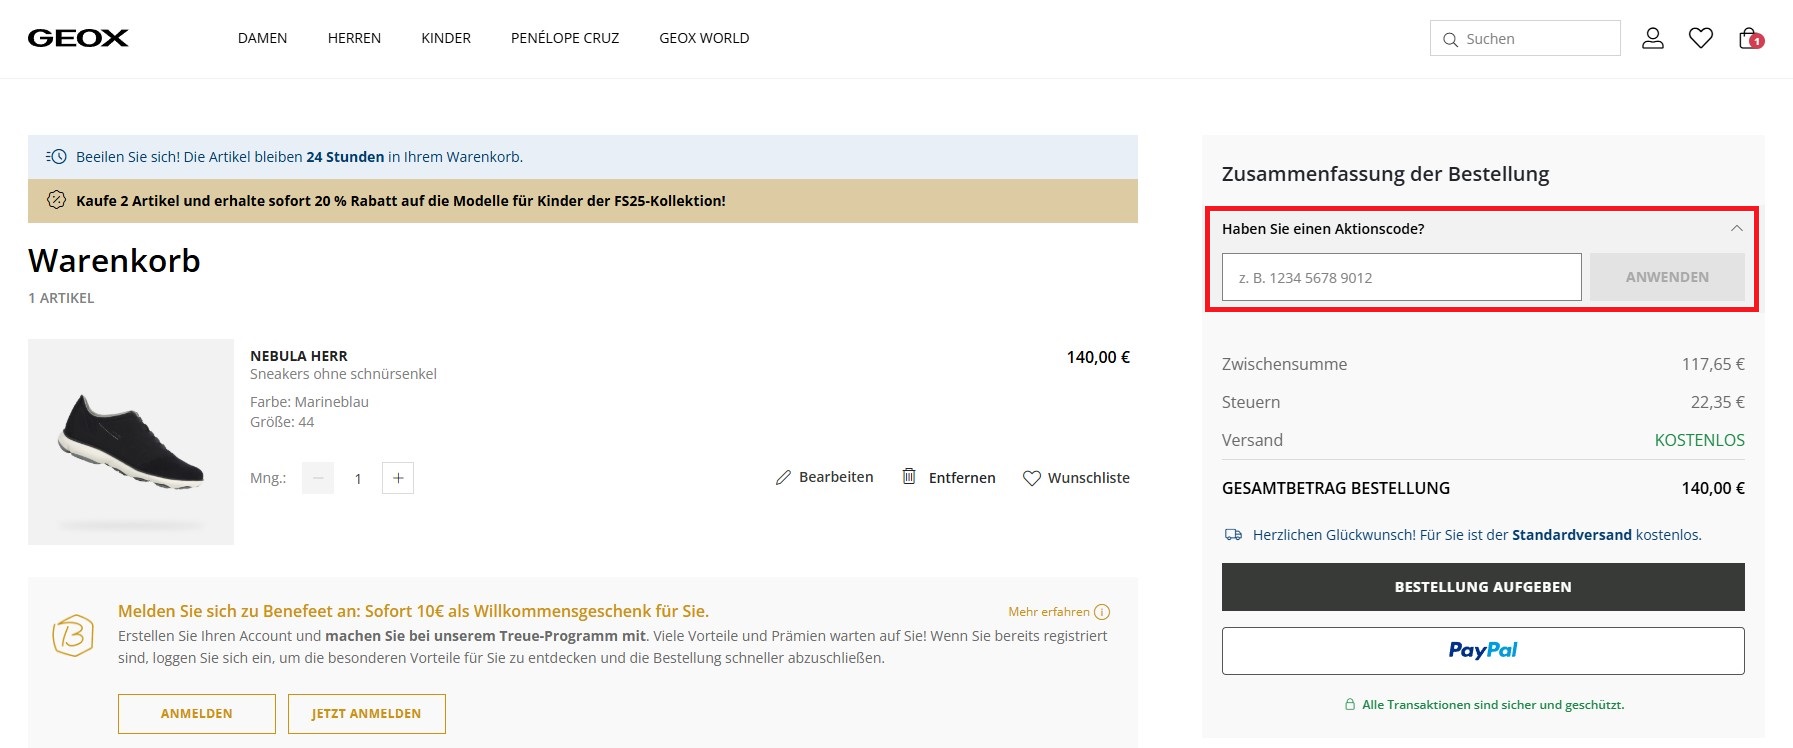Image resolution: width=1793 pixels, height=748 pixels.
Task: Click the clock icon in the 24 Stunden banner
Action: tap(56, 157)
